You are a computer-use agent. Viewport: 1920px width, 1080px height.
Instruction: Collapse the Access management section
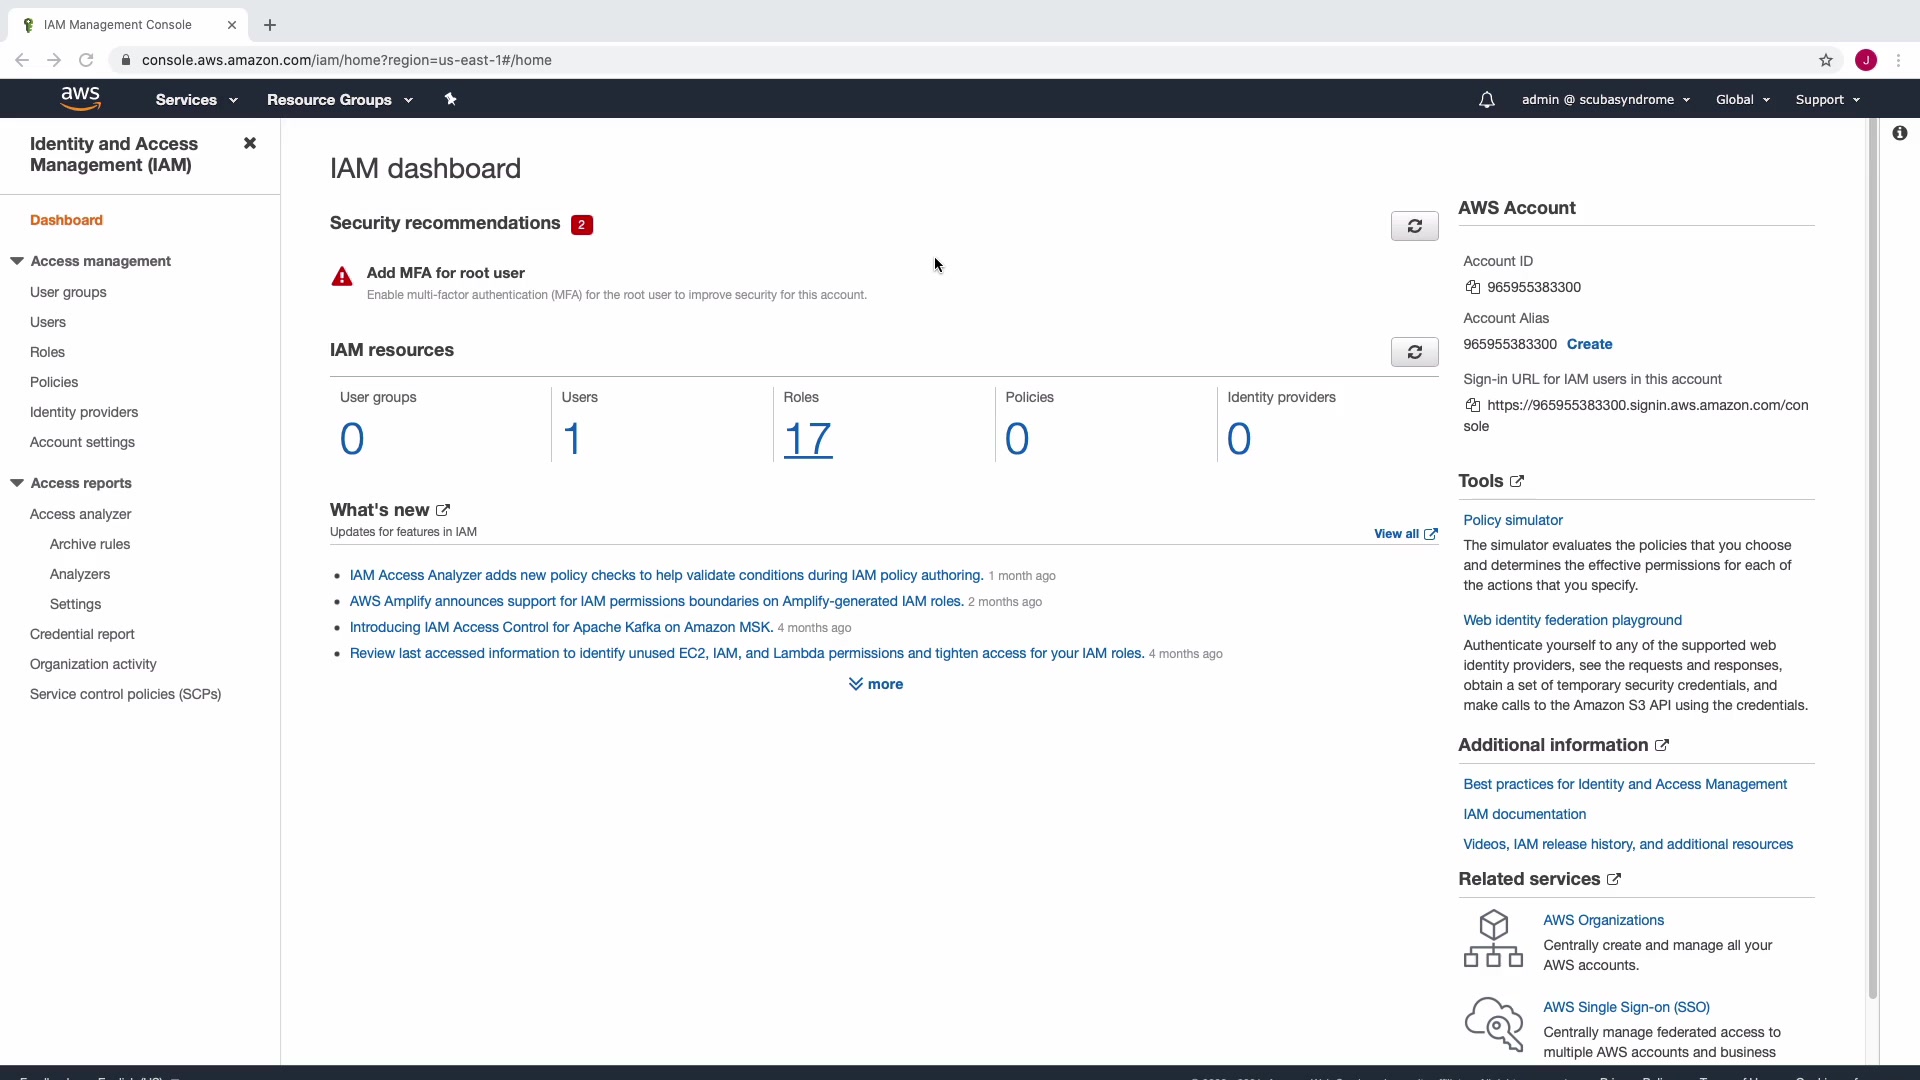point(17,261)
